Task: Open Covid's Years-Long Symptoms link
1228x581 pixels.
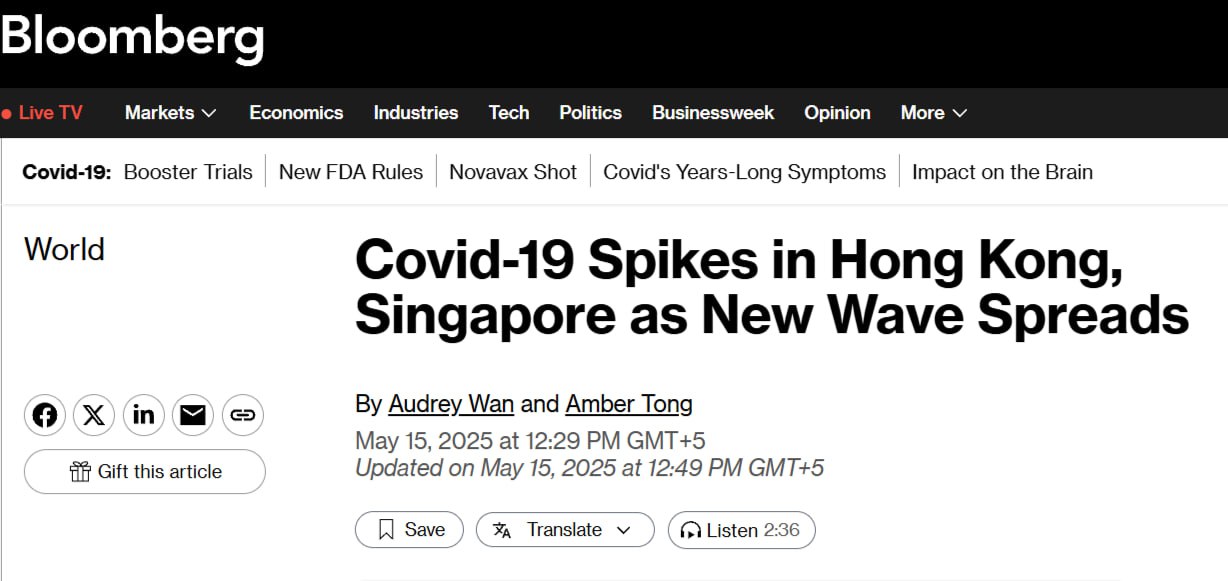Action: [x=744, y=172]
